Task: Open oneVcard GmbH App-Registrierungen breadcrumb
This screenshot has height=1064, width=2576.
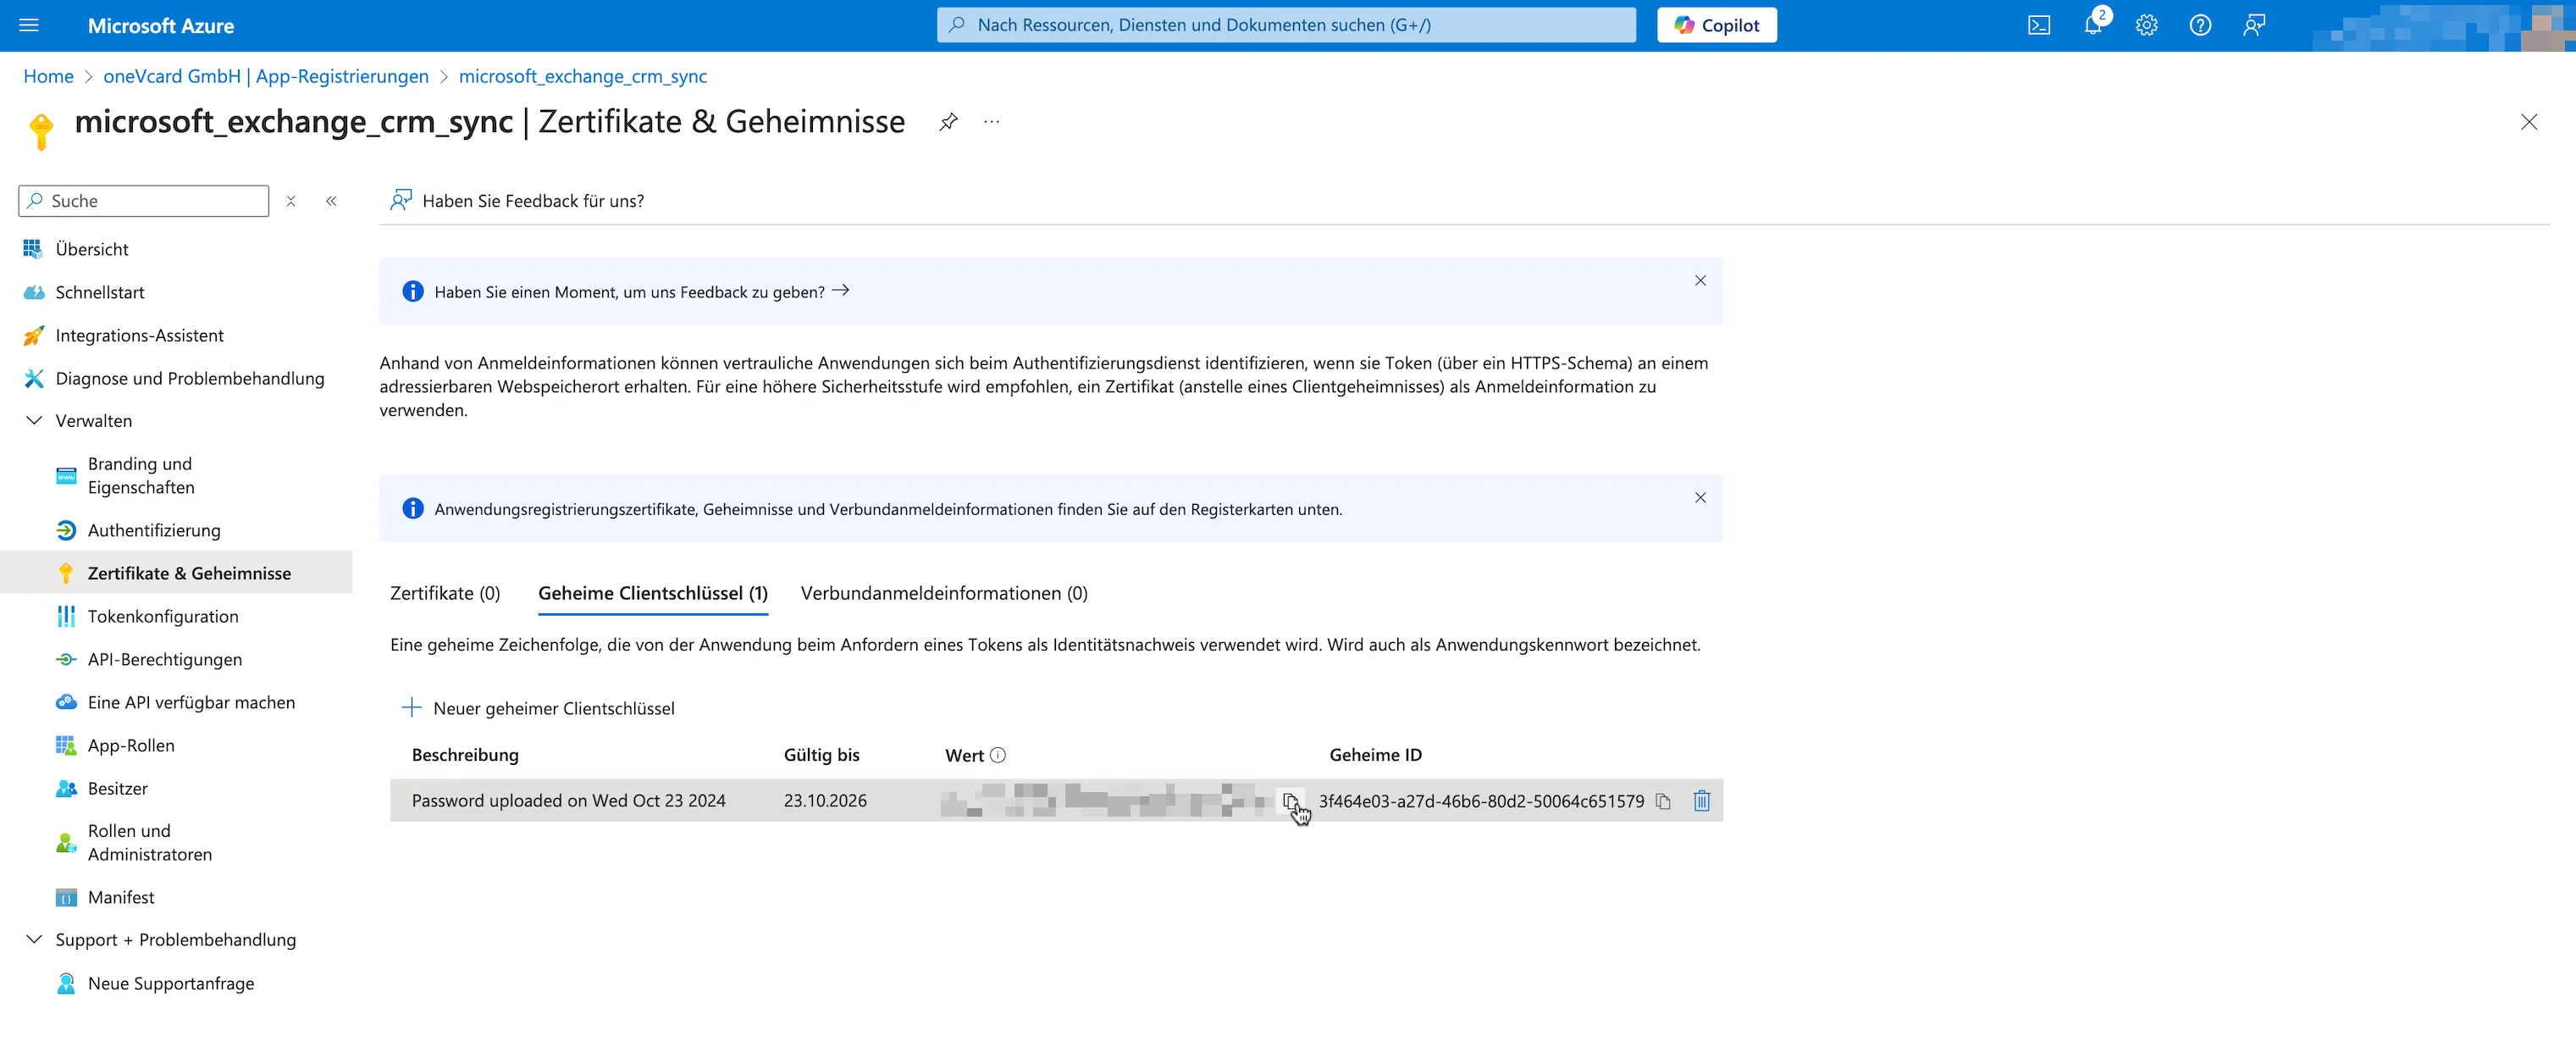Action: point(266,76)
